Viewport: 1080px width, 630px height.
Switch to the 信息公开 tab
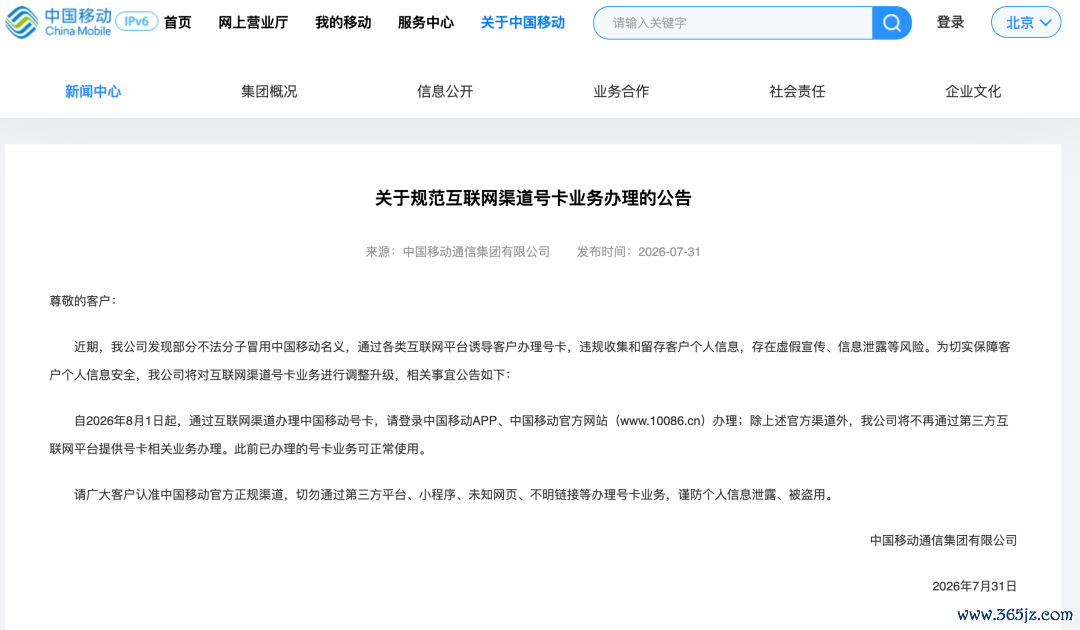coord(445,92)
